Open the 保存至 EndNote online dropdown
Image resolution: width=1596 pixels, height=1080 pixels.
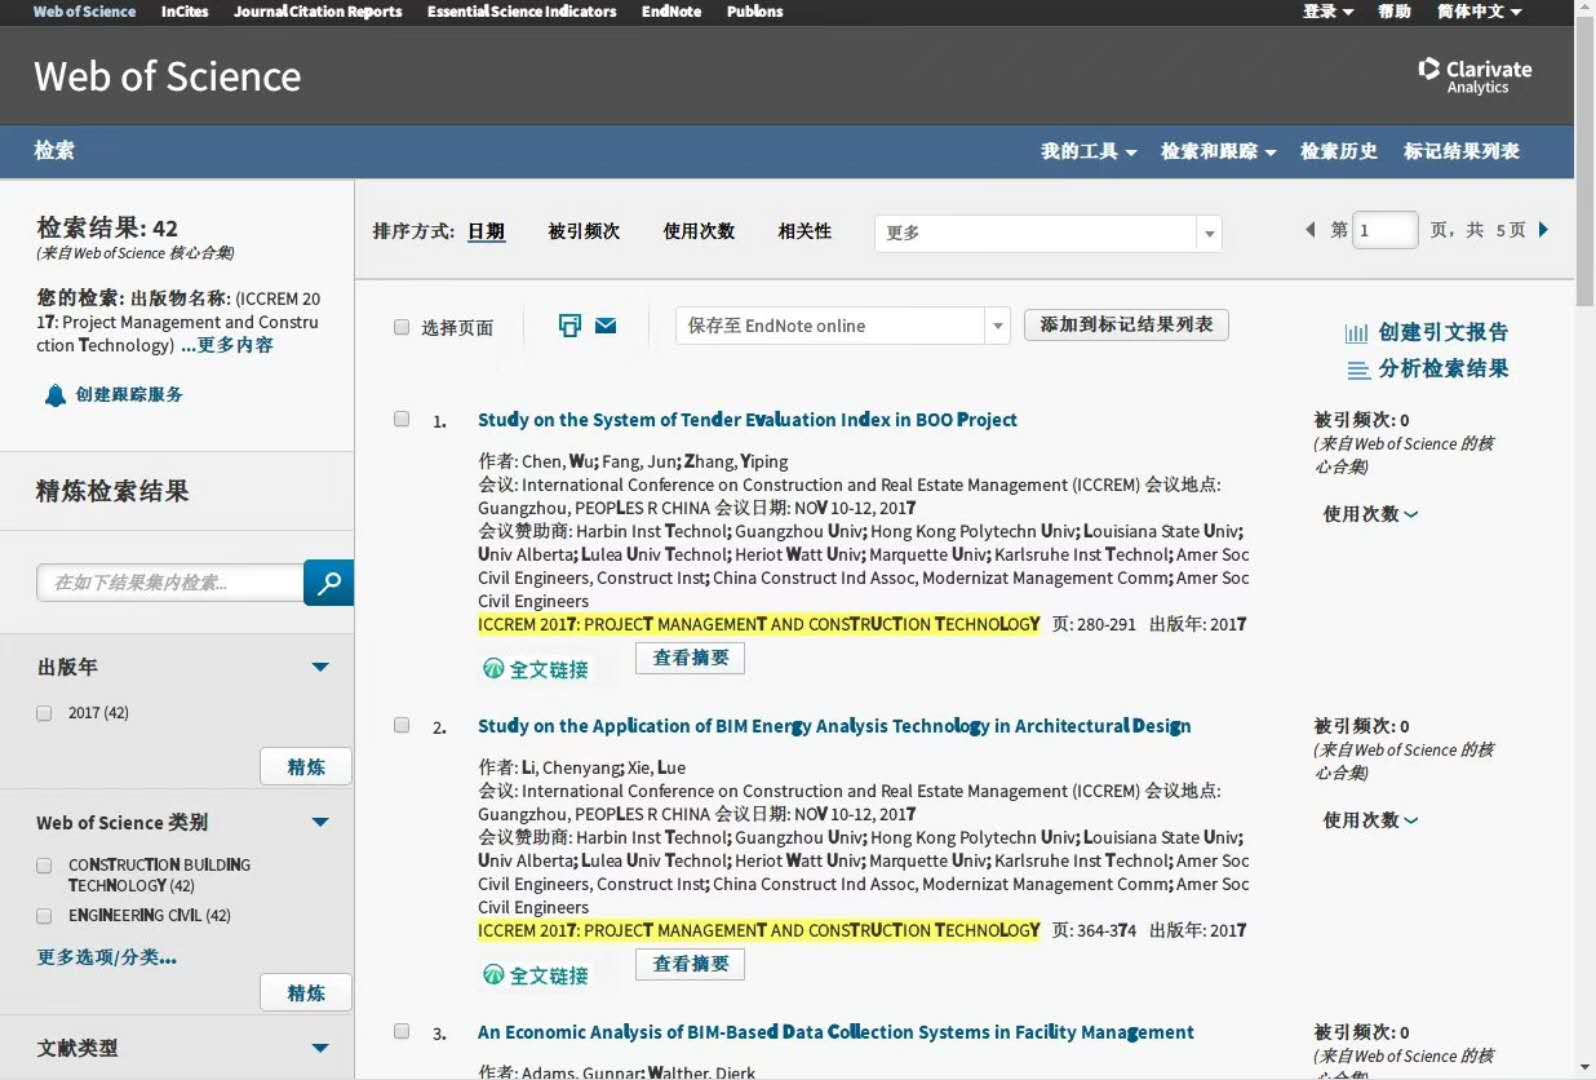pos(842,326)
